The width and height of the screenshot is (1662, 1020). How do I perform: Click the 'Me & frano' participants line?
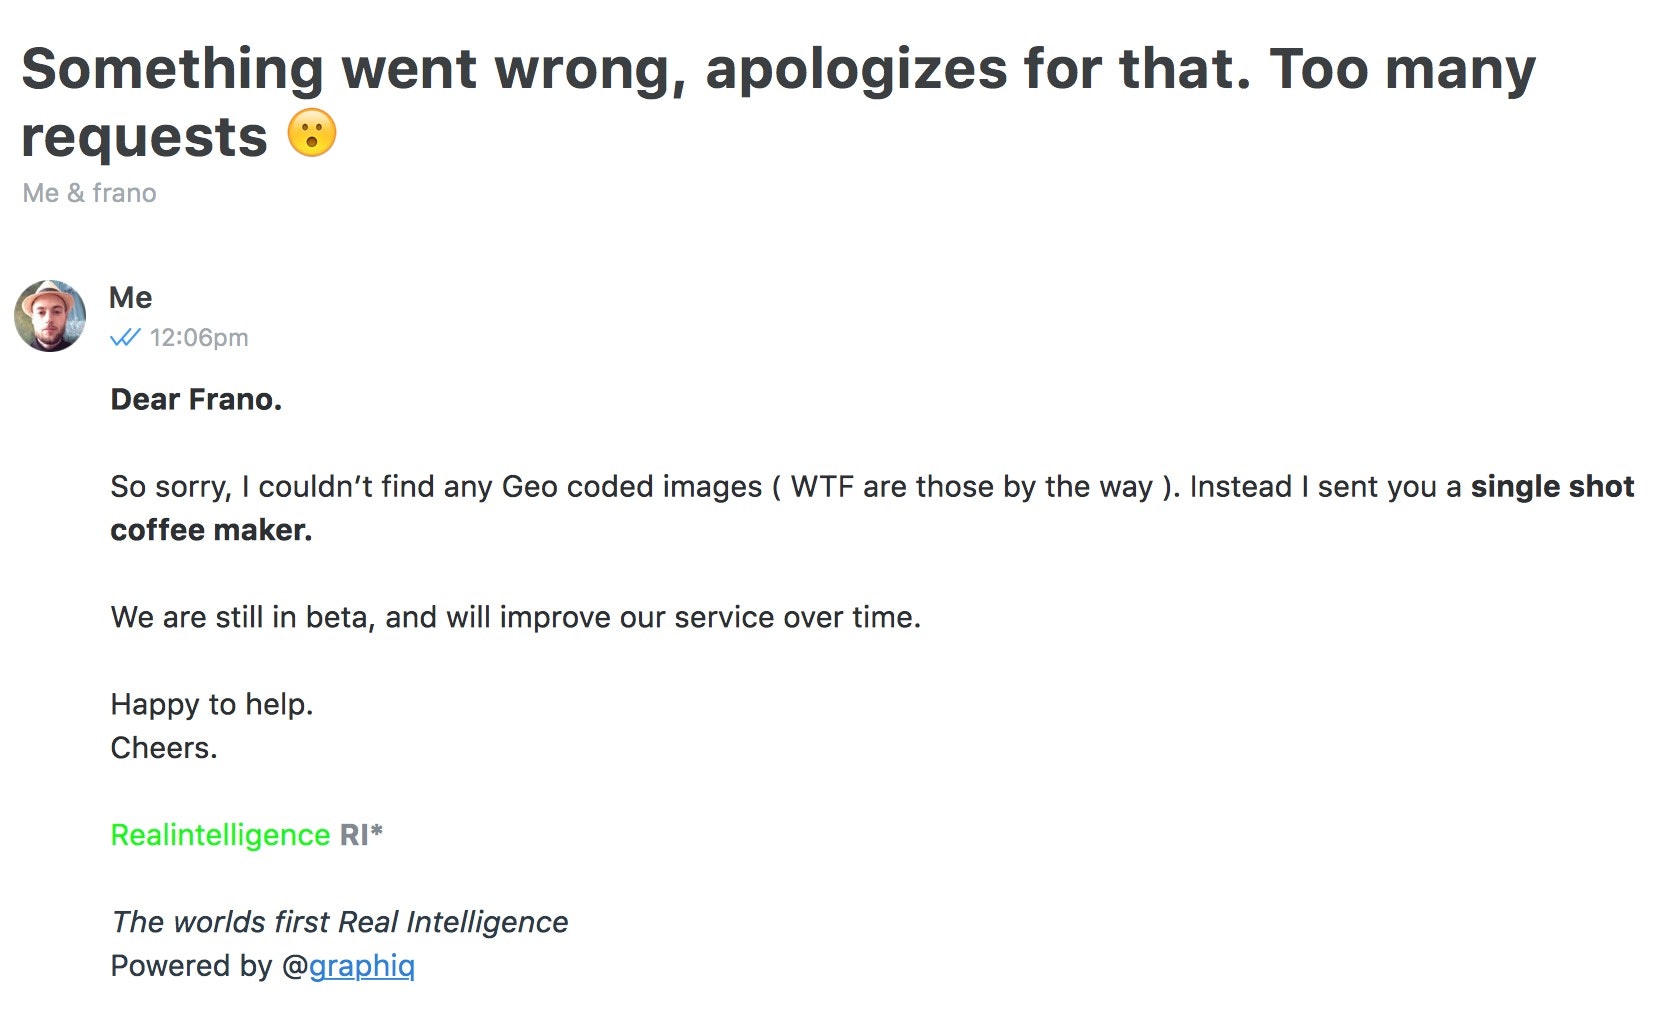pos(89,193)
